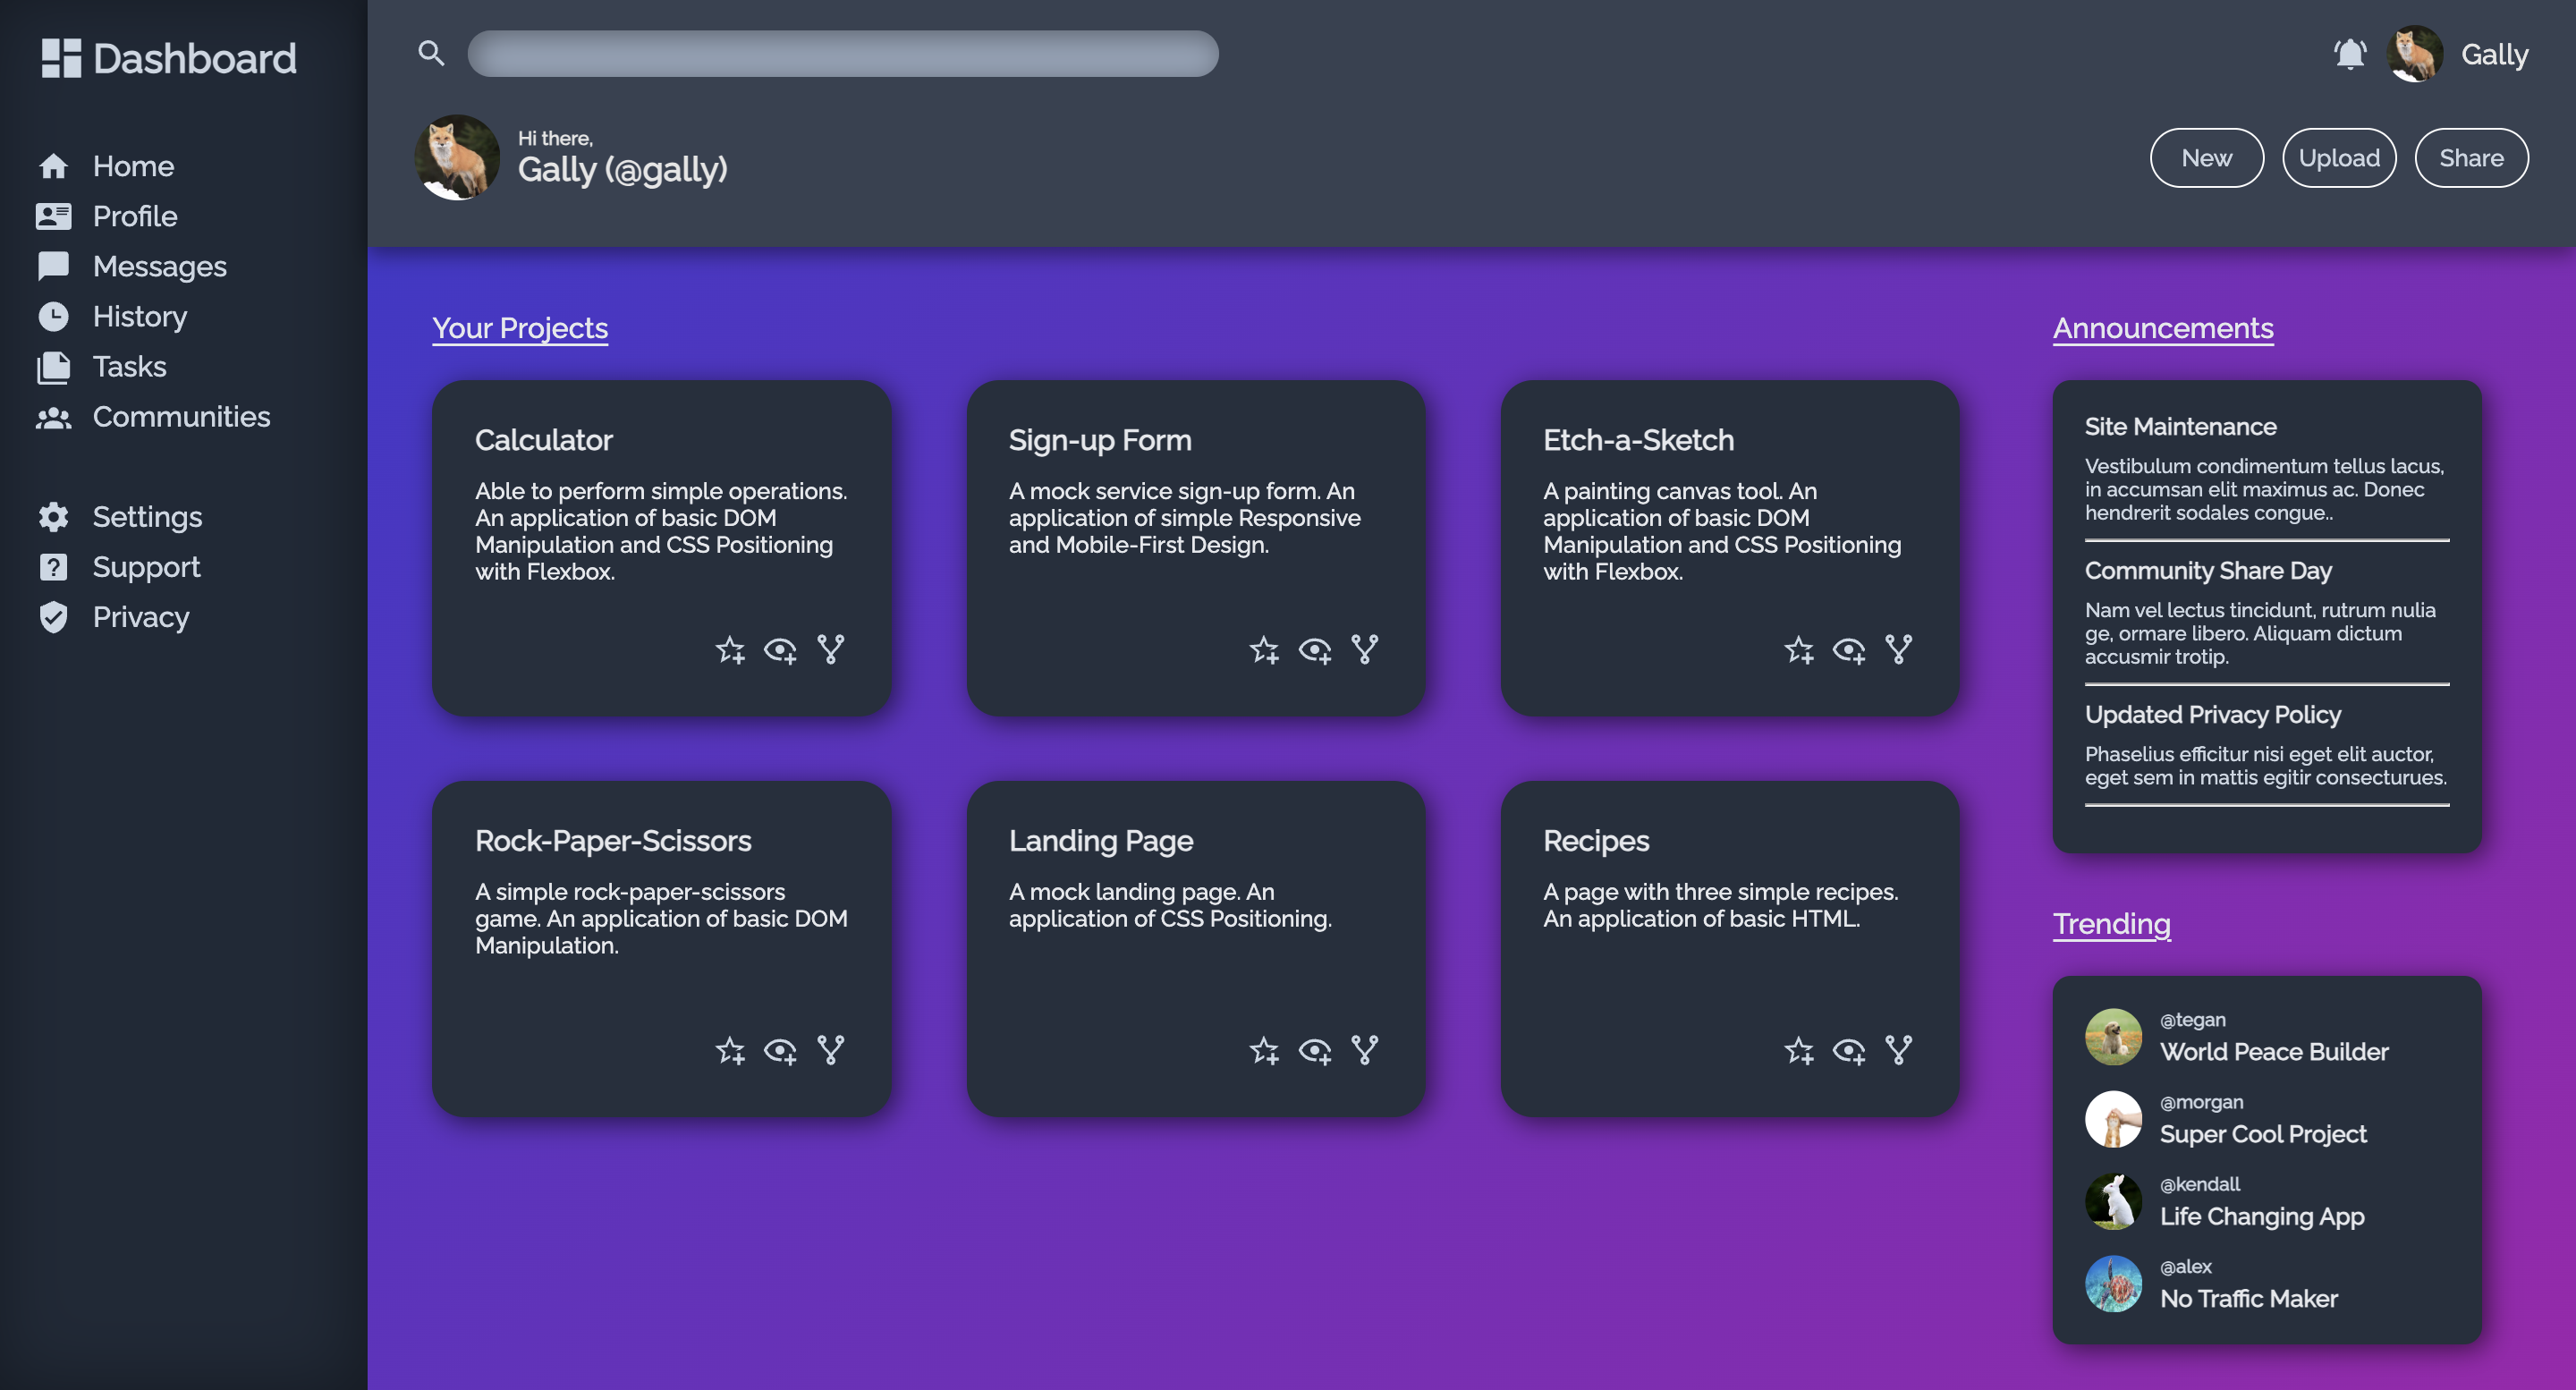Click the New button
Viewport: 2576px width, 1390px height.
(x=2206, y=158)
